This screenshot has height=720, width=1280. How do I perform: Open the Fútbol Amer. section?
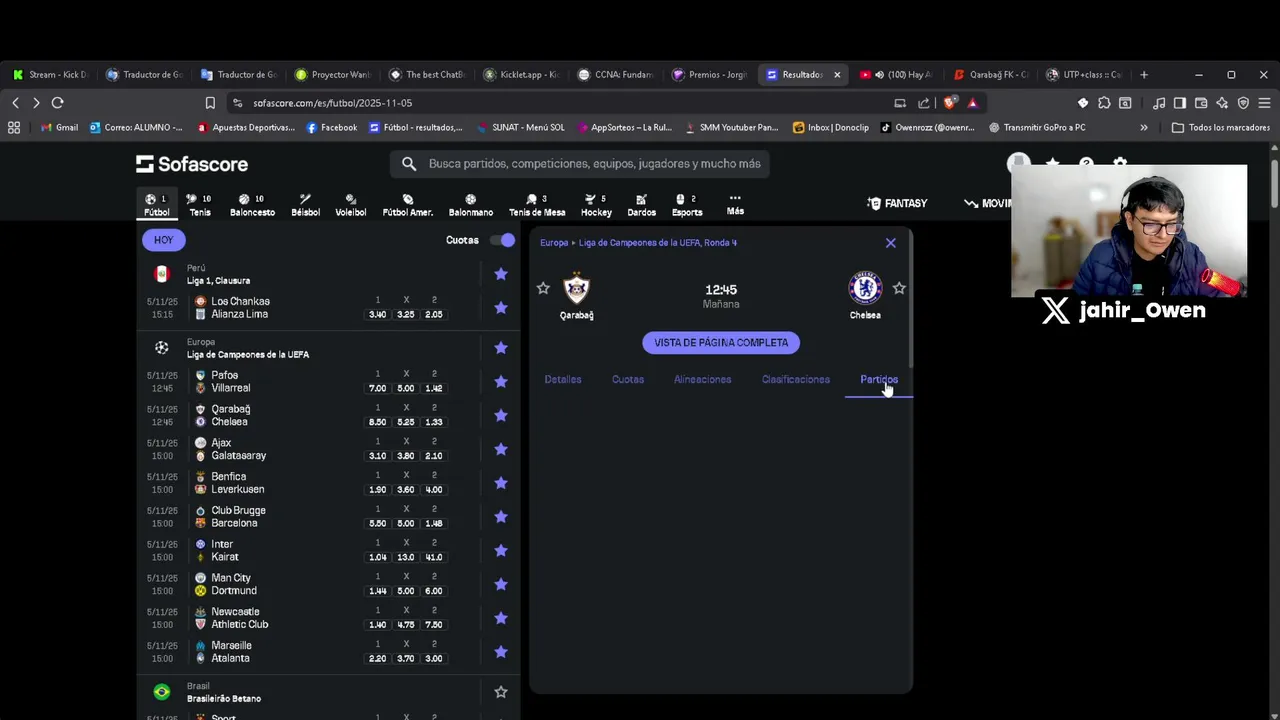pos(407,204)
